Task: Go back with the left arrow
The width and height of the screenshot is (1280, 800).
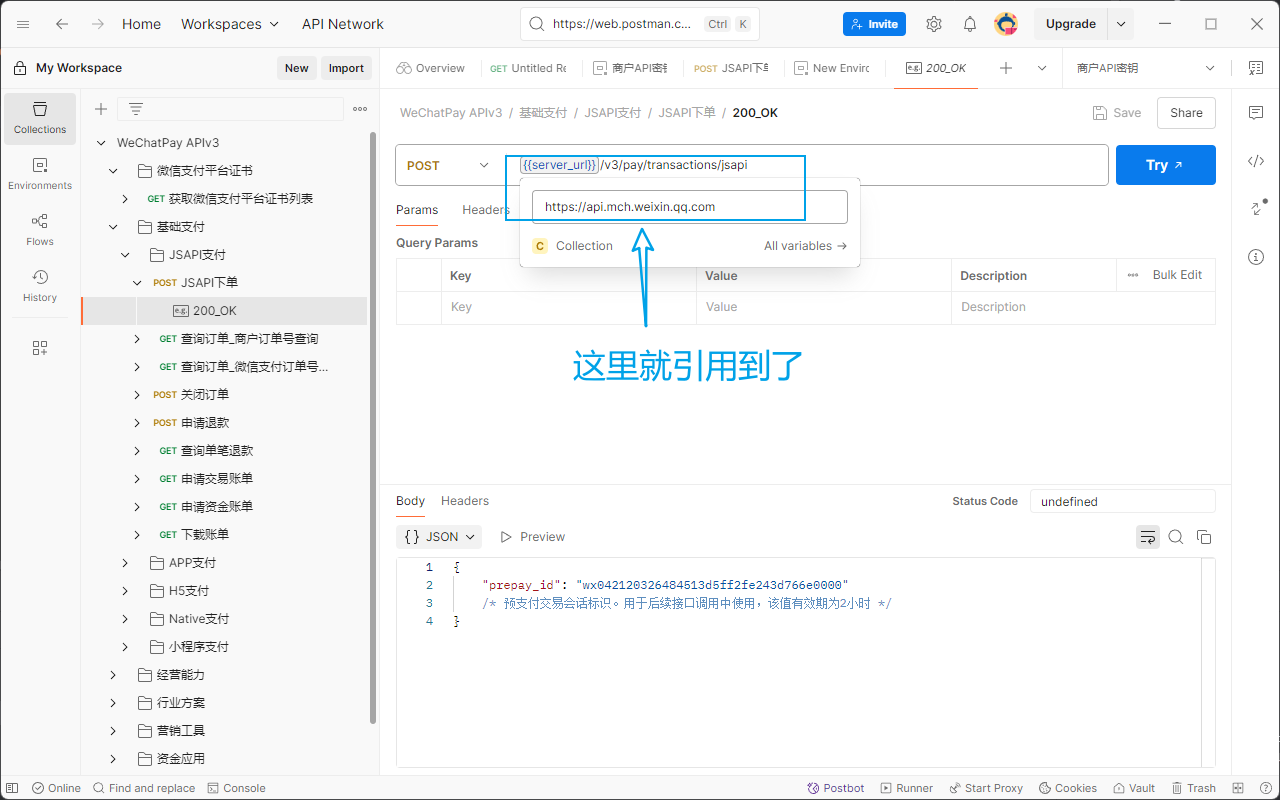Action: pyautogui.click(x=62, y=24)
